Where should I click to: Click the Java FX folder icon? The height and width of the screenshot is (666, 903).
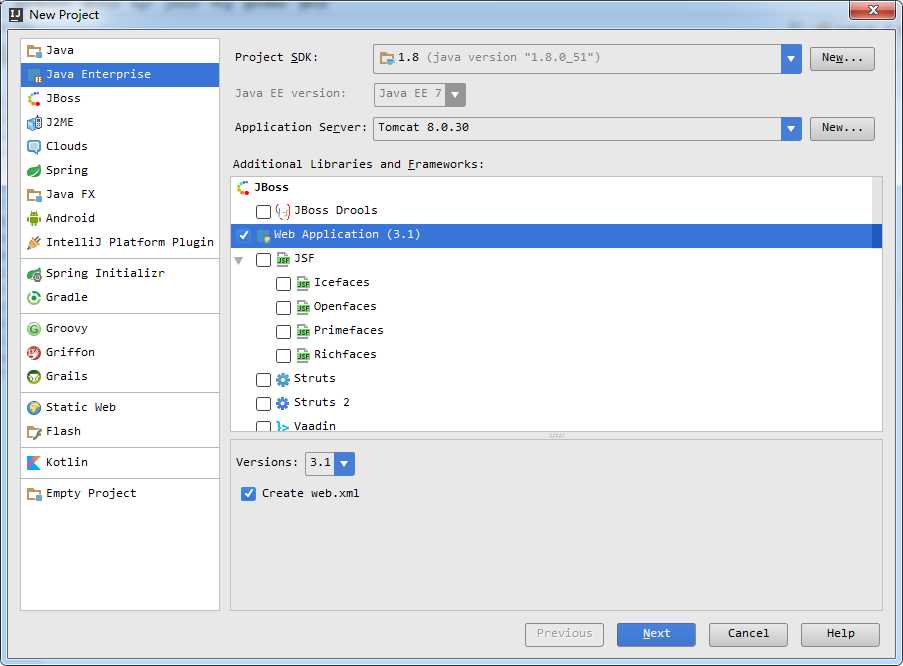(x=34, y=195)
